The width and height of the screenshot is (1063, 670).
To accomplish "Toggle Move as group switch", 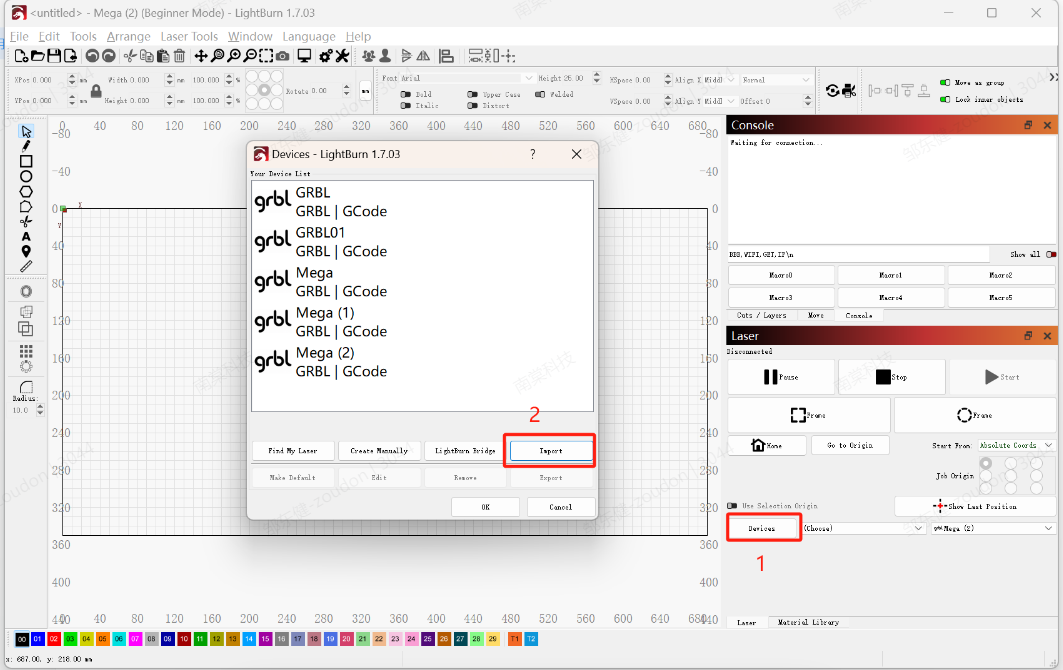I will pyautogui.click(x=944, y=83).
